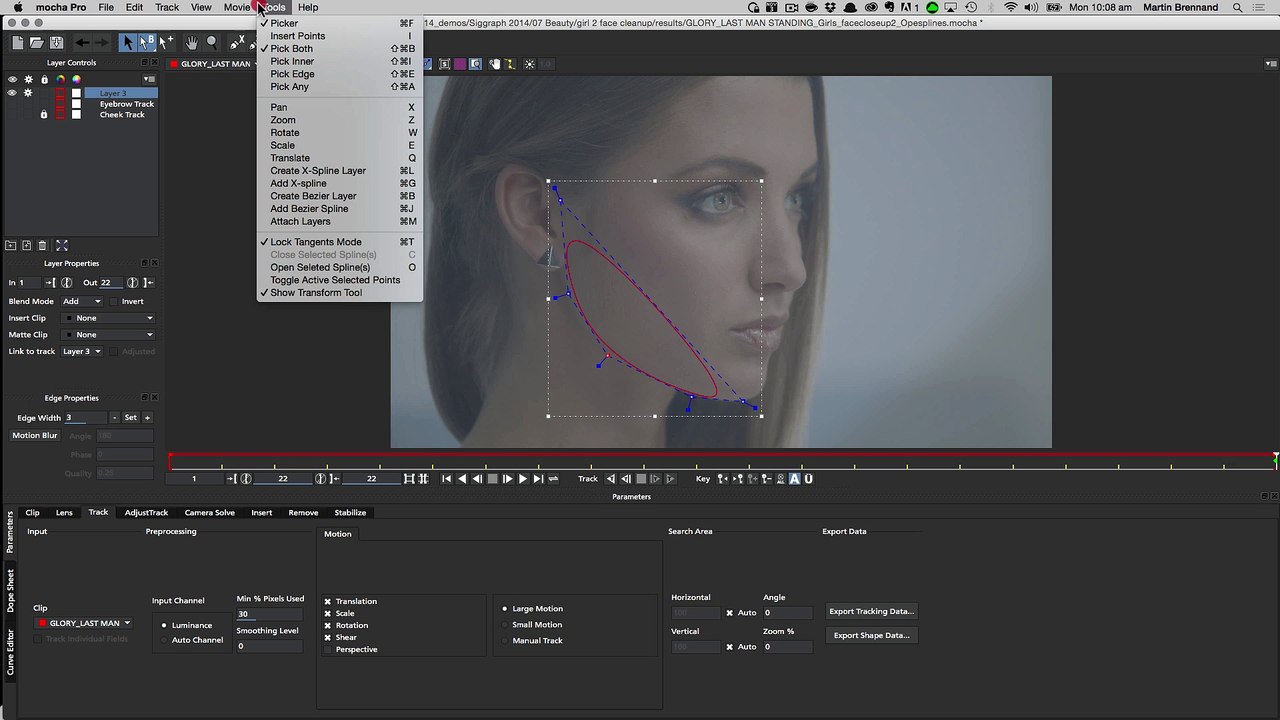Uncheck the Translation motion checkbox
1280x720 pixels.
[x=327, y=601]
